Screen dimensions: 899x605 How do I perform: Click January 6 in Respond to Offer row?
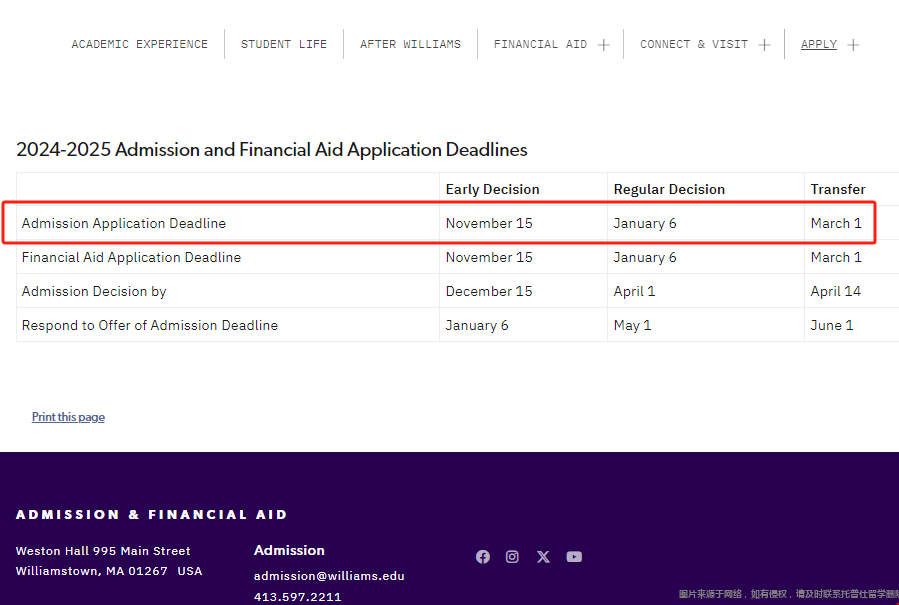[477, 325]
